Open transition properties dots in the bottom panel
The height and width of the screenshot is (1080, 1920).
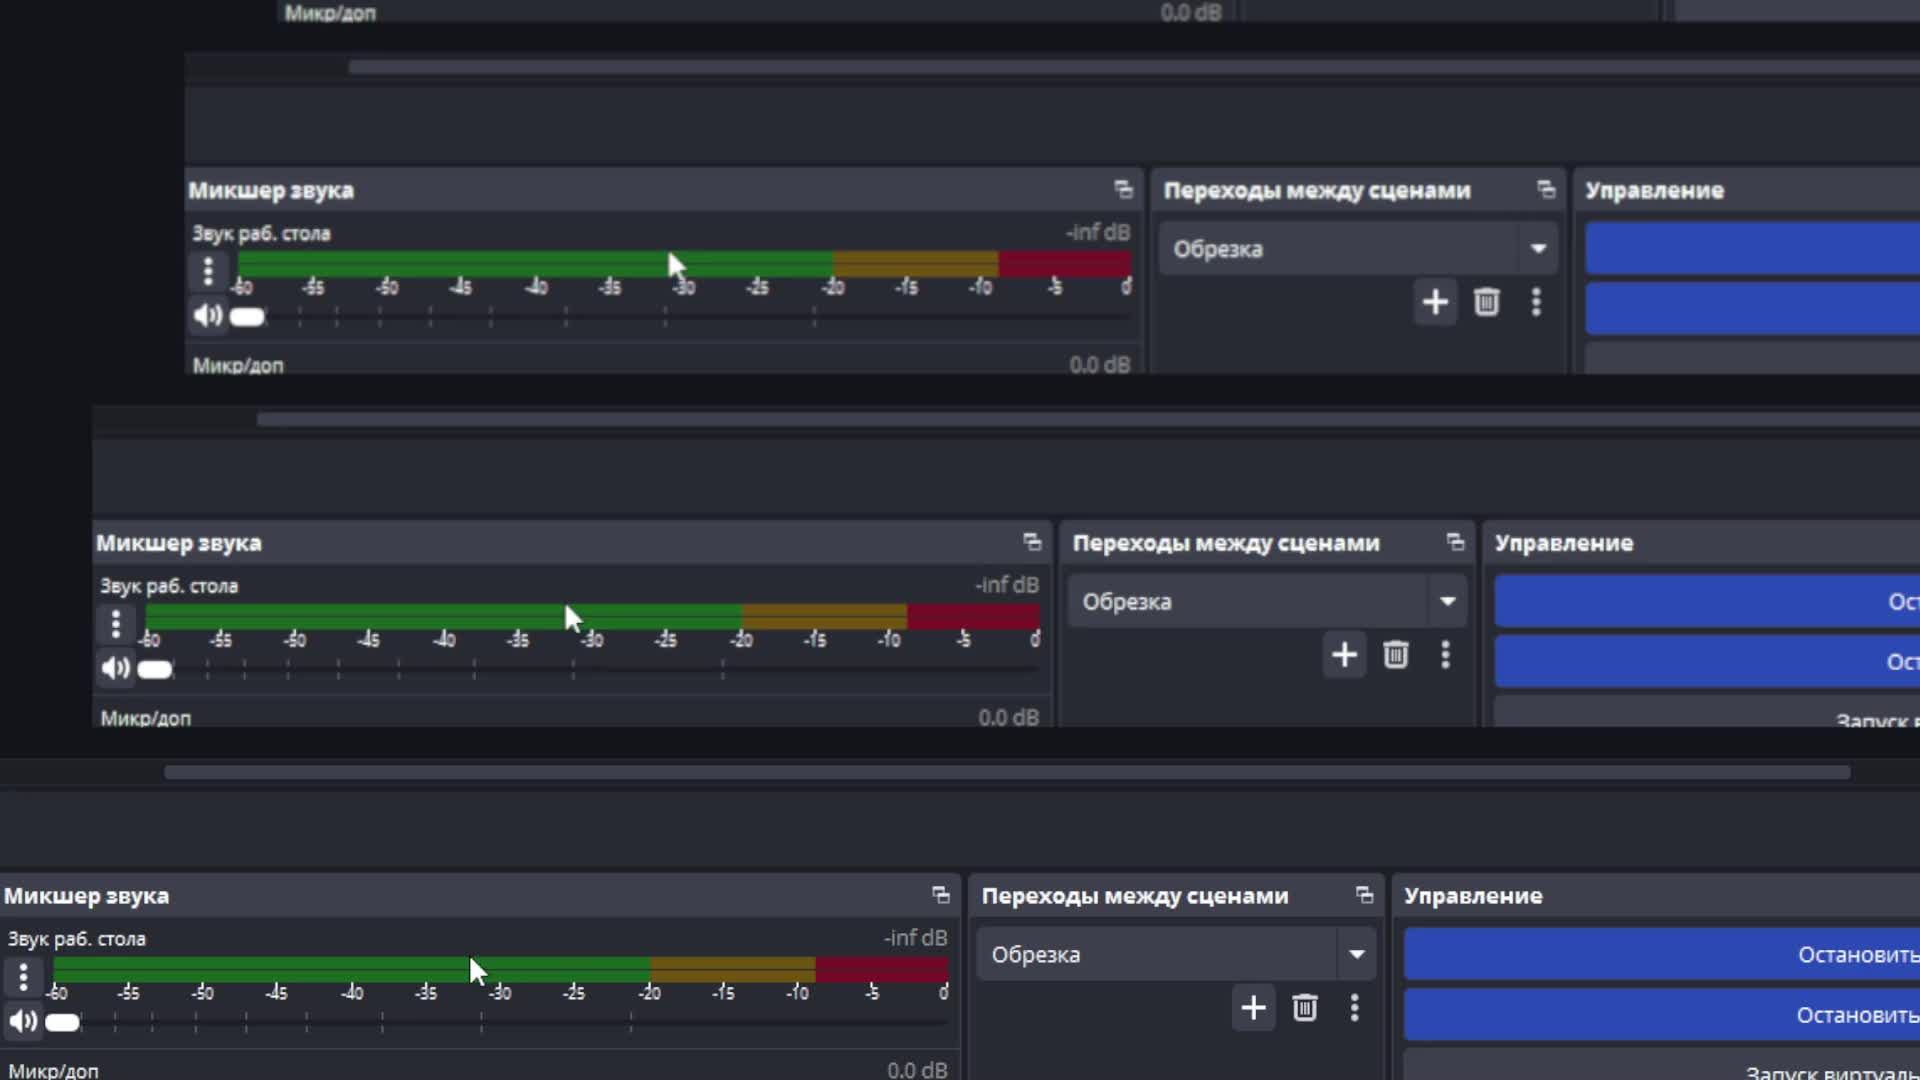[1354, 1007]
